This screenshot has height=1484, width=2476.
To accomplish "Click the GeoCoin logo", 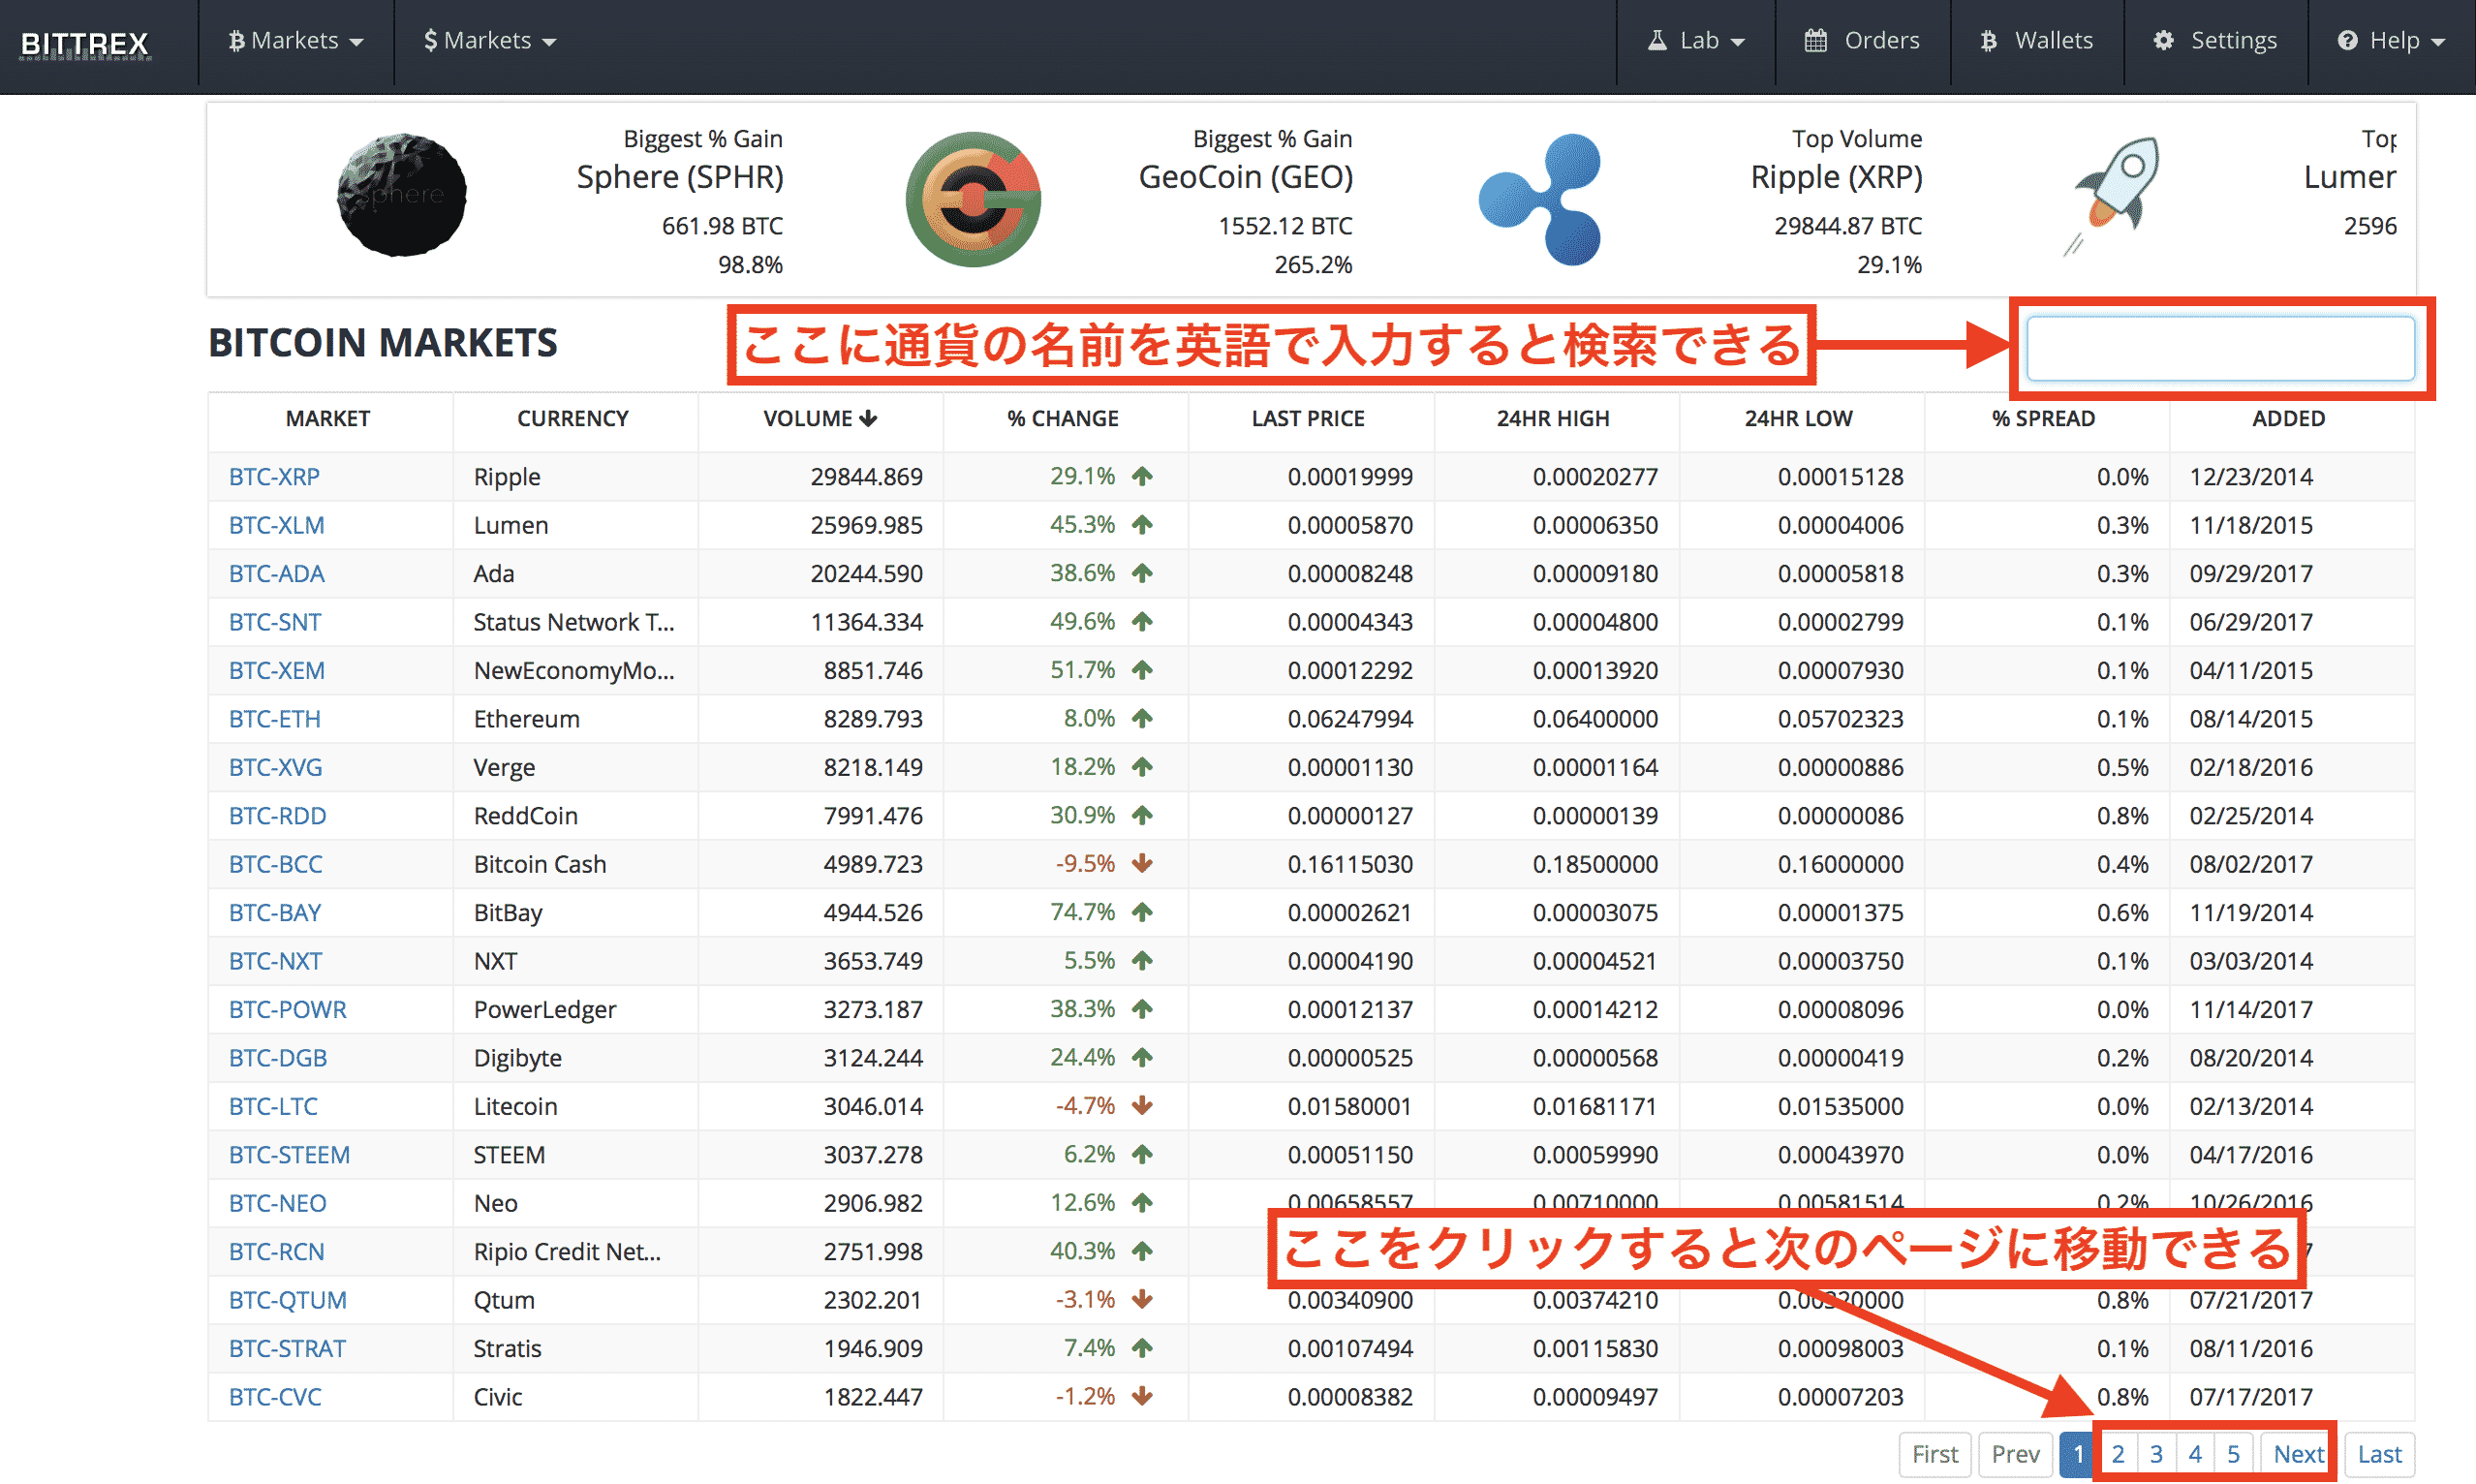I will point(973,199).
